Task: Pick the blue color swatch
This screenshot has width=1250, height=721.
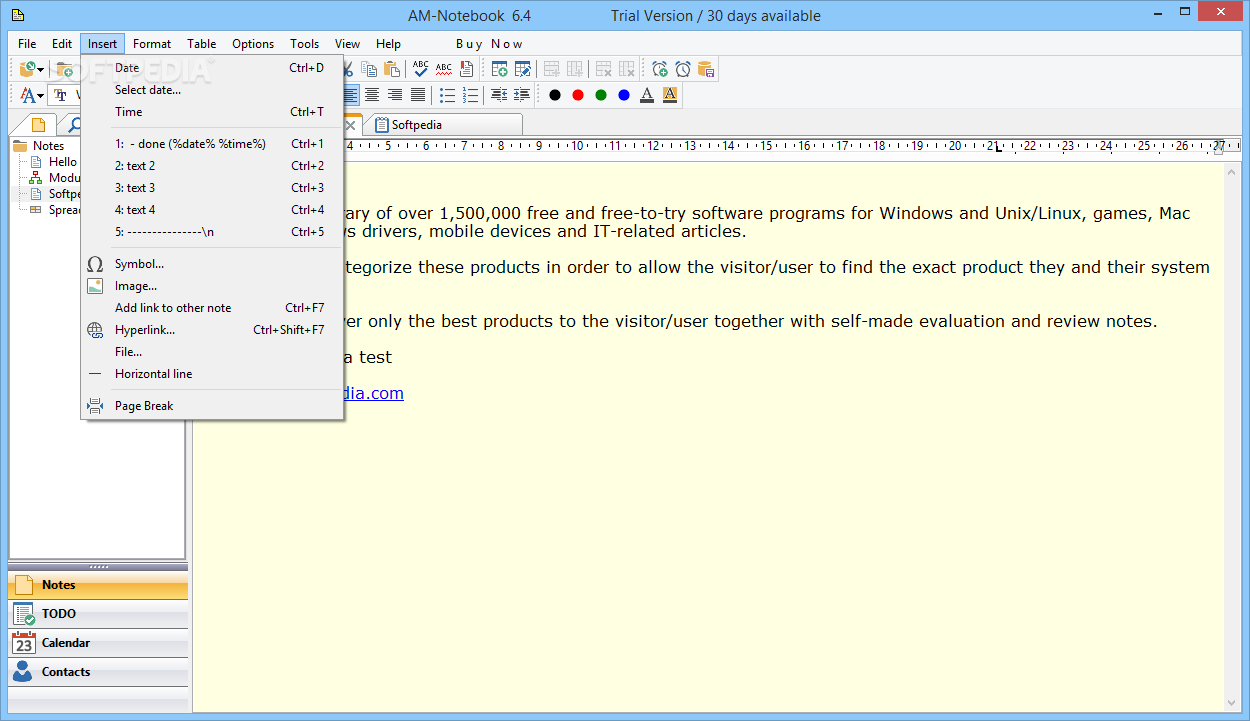Action: point(624,95)
